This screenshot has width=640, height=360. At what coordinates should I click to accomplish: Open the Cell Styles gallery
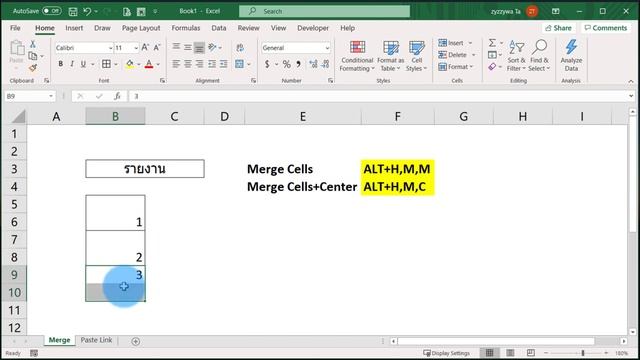(416, 56)
